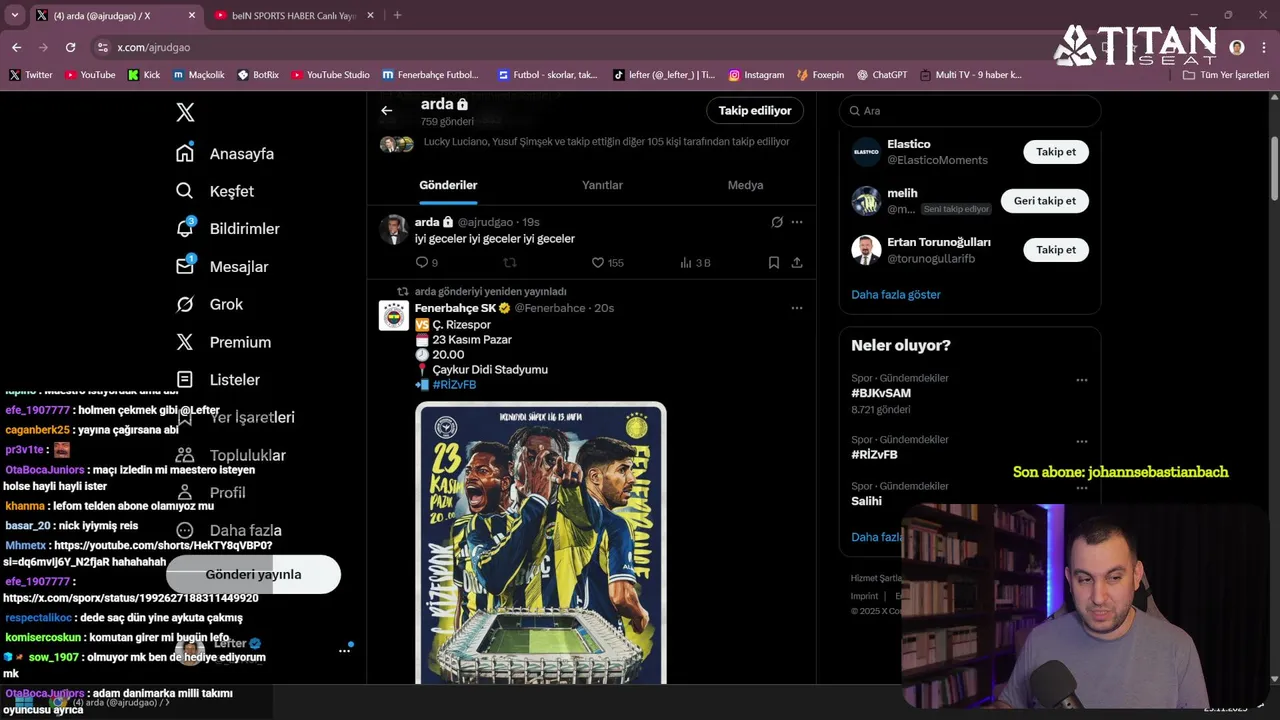Open more options for #BJKvSAM trend

1082,380
